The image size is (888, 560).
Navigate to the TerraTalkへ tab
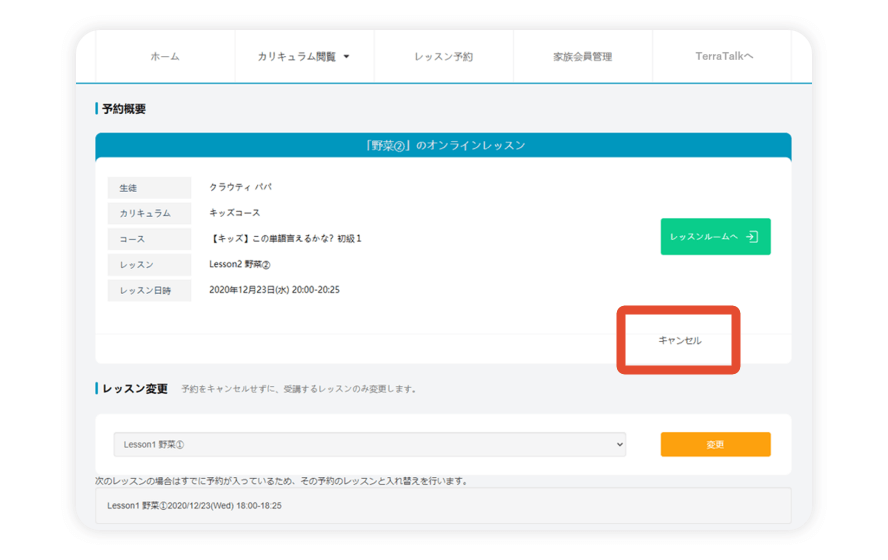click(x=724, y=57)
